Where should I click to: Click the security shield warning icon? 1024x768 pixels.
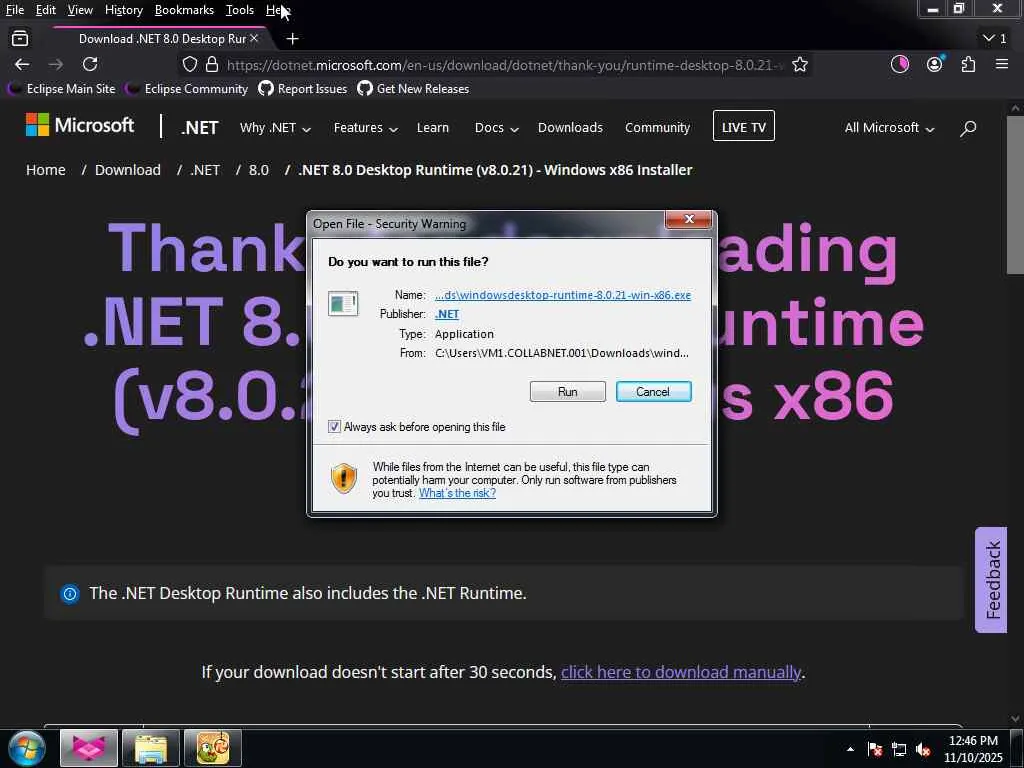344,478
